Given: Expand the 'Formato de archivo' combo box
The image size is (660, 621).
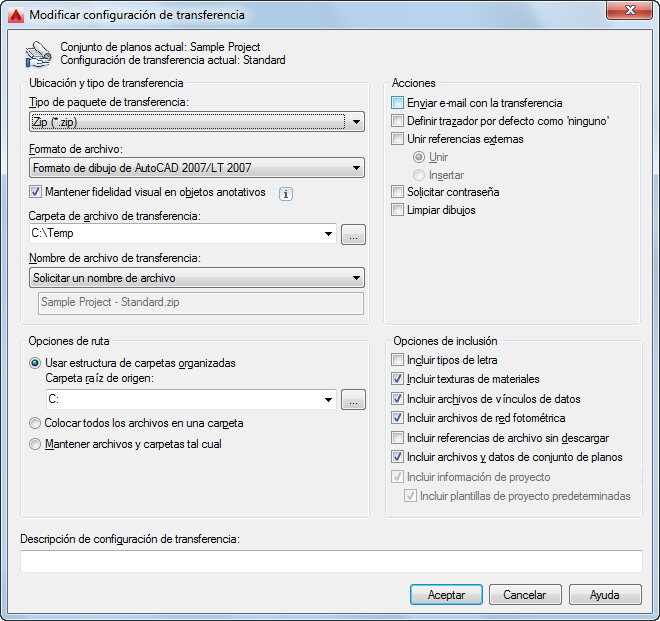Looking at the screenshot, I should [x=197, y=168].
